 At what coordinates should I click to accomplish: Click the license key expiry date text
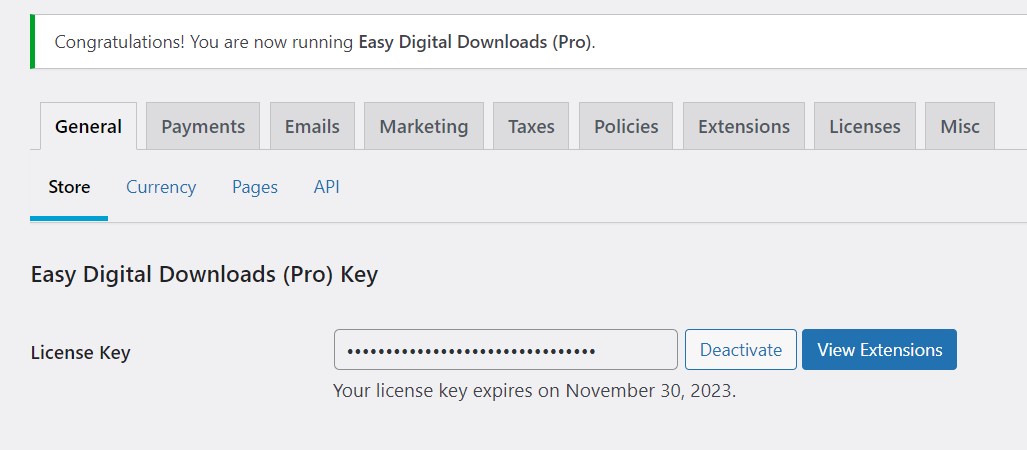(x=534, y=390)
